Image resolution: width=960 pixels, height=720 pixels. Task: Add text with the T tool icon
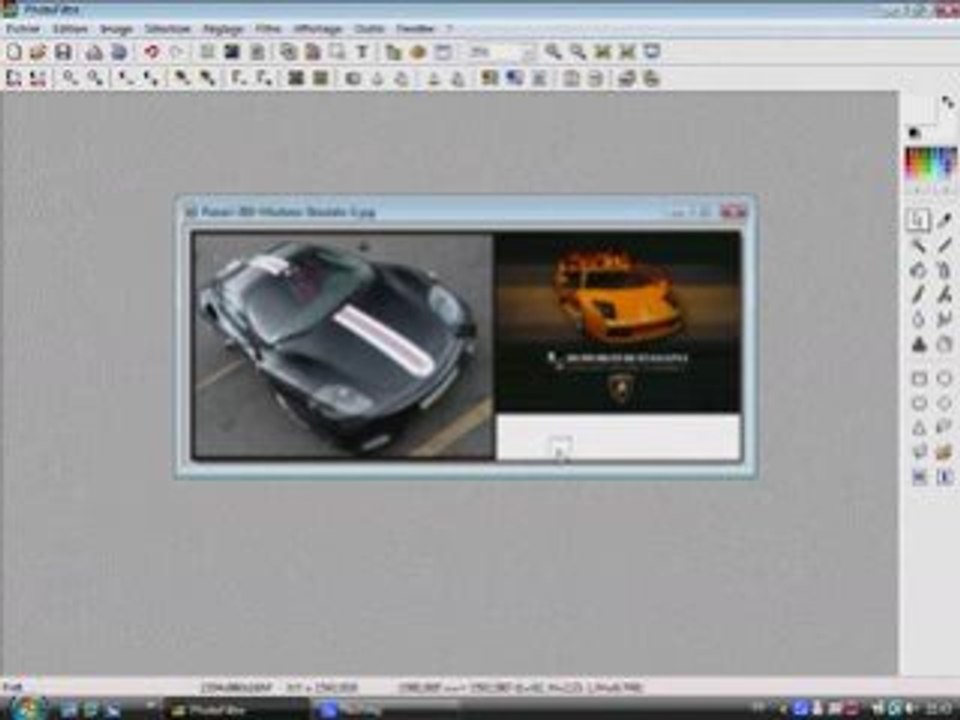(x=362, y=52)
